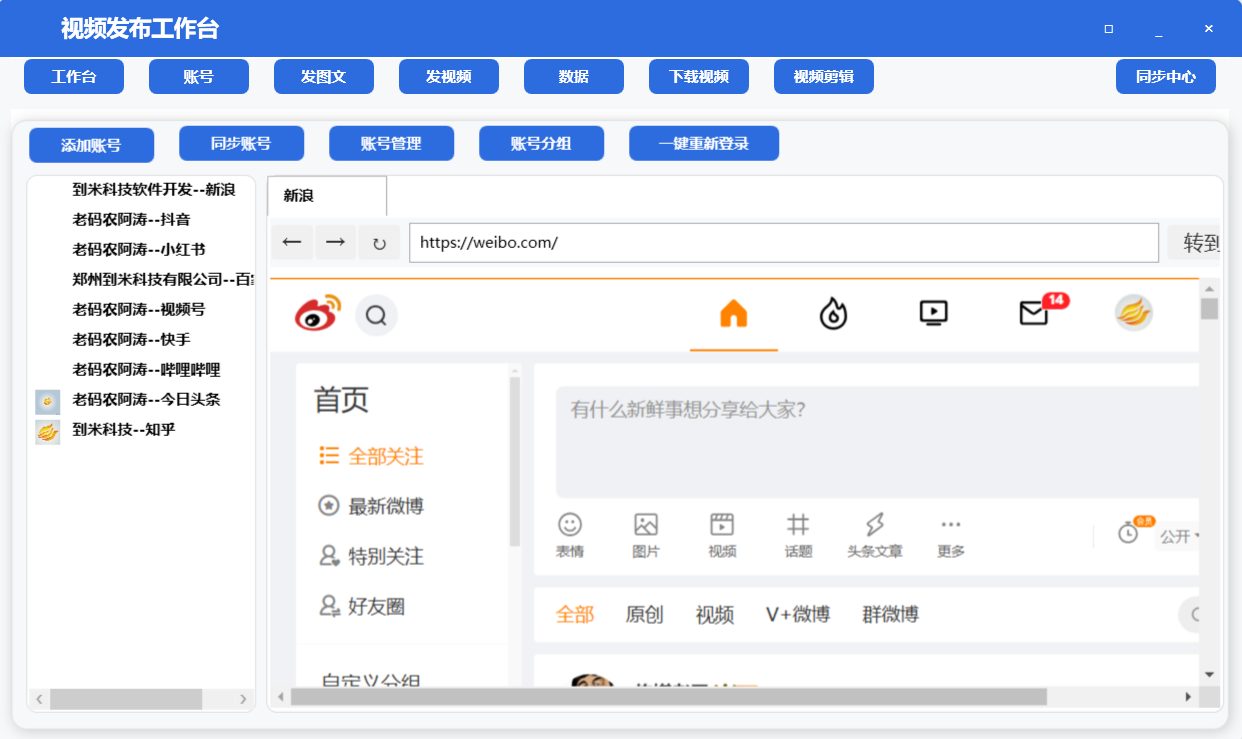Switch feed to 群微博 tab
Viewport: 1242px width, 739px height.
click(890, 614)
